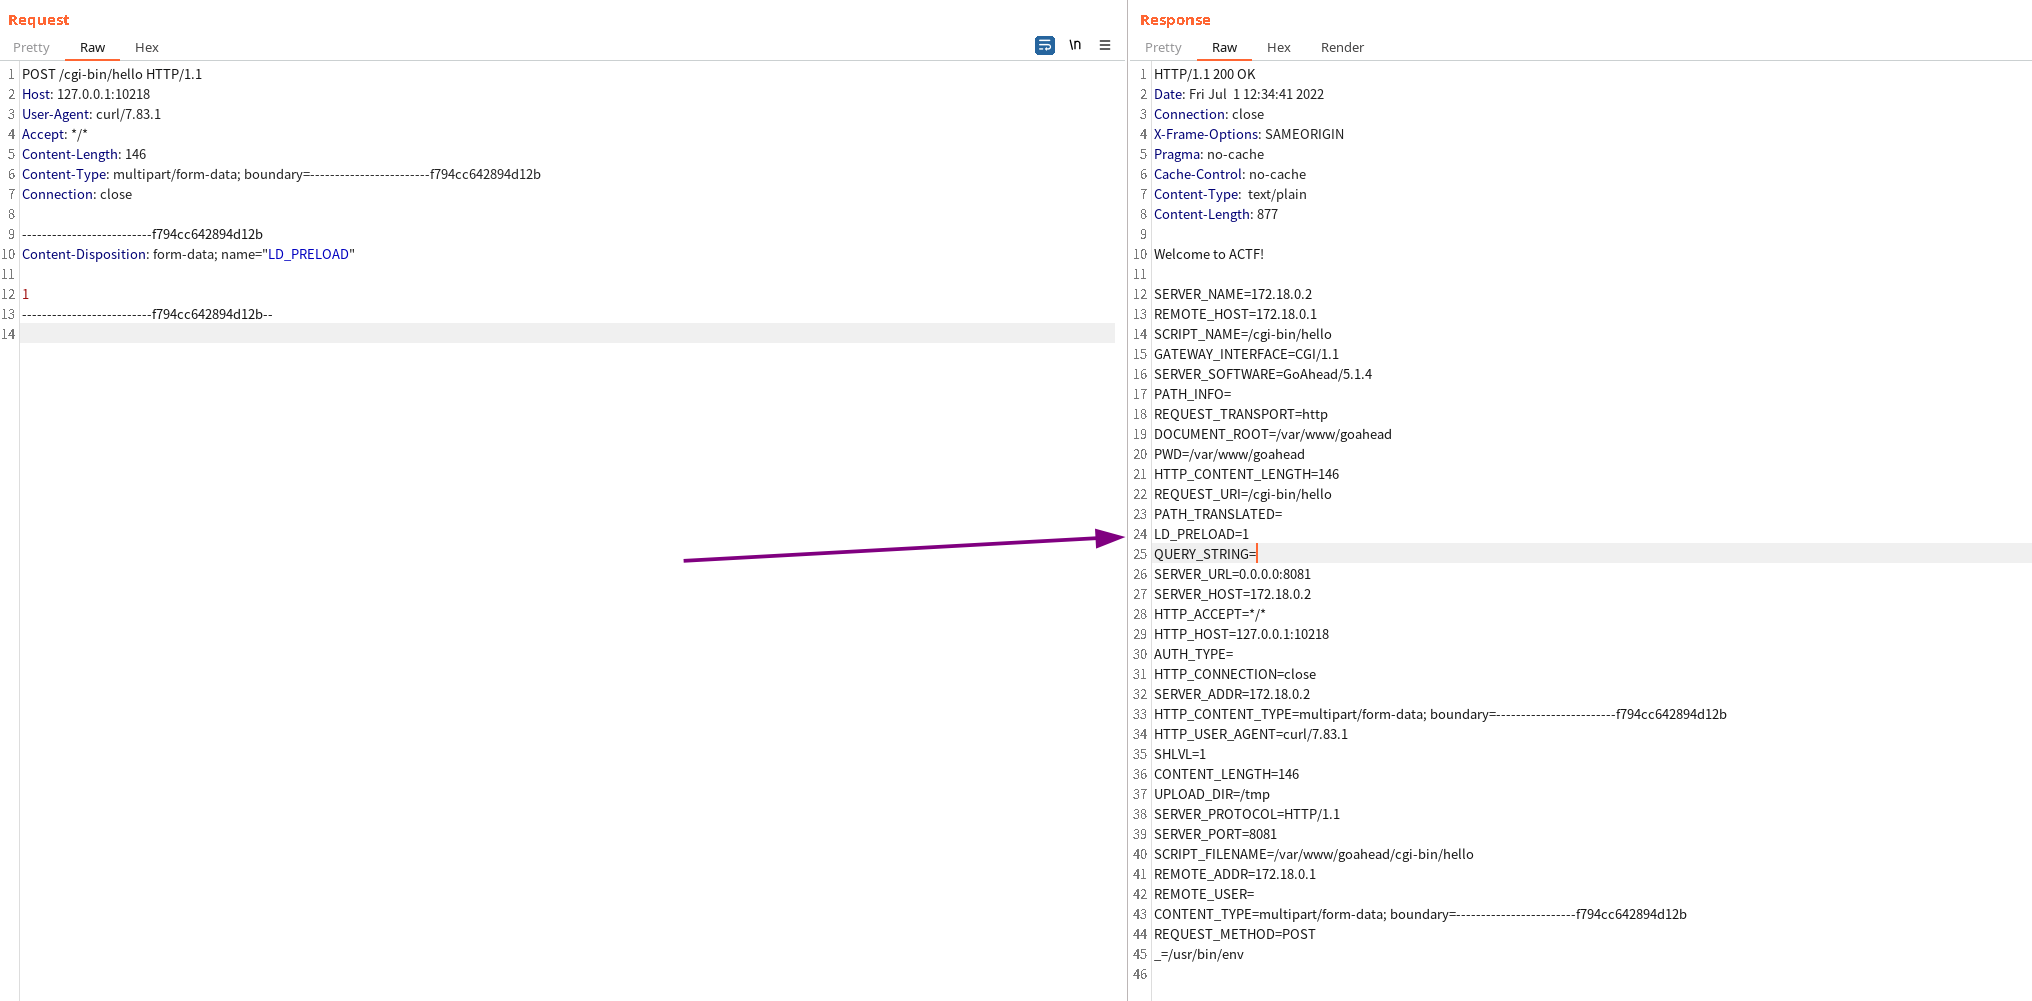Image resolution: width=2032 pixels, height=1001 pixels.
Task: Click the 'REQUEST_METHOD=POST' line
Action: (x=1235, y=934)
